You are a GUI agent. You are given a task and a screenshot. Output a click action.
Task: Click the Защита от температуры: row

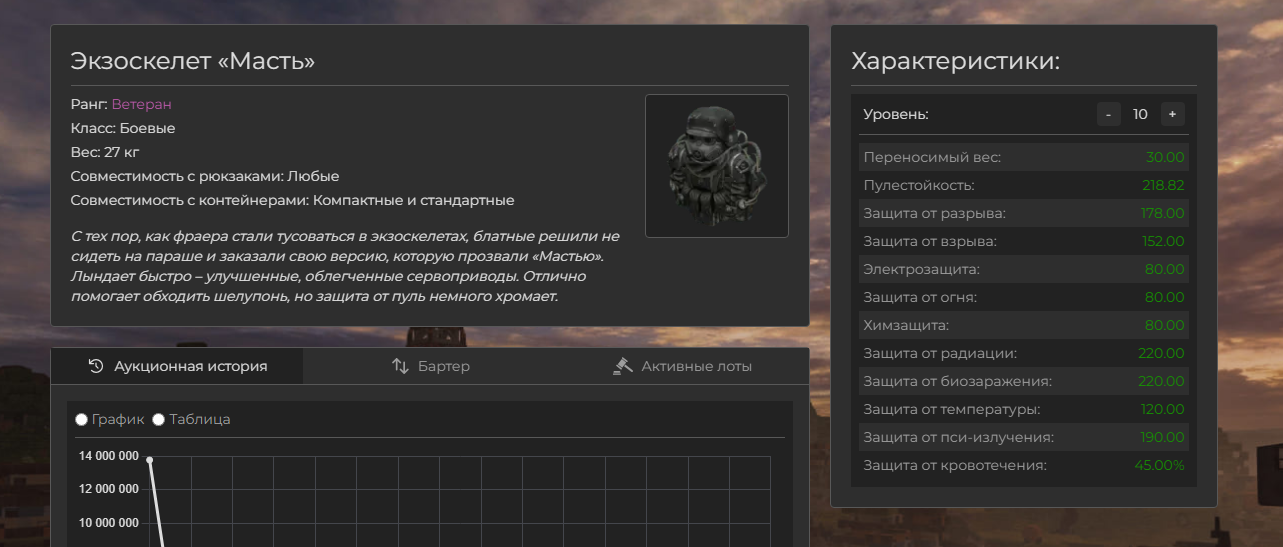1024,409
